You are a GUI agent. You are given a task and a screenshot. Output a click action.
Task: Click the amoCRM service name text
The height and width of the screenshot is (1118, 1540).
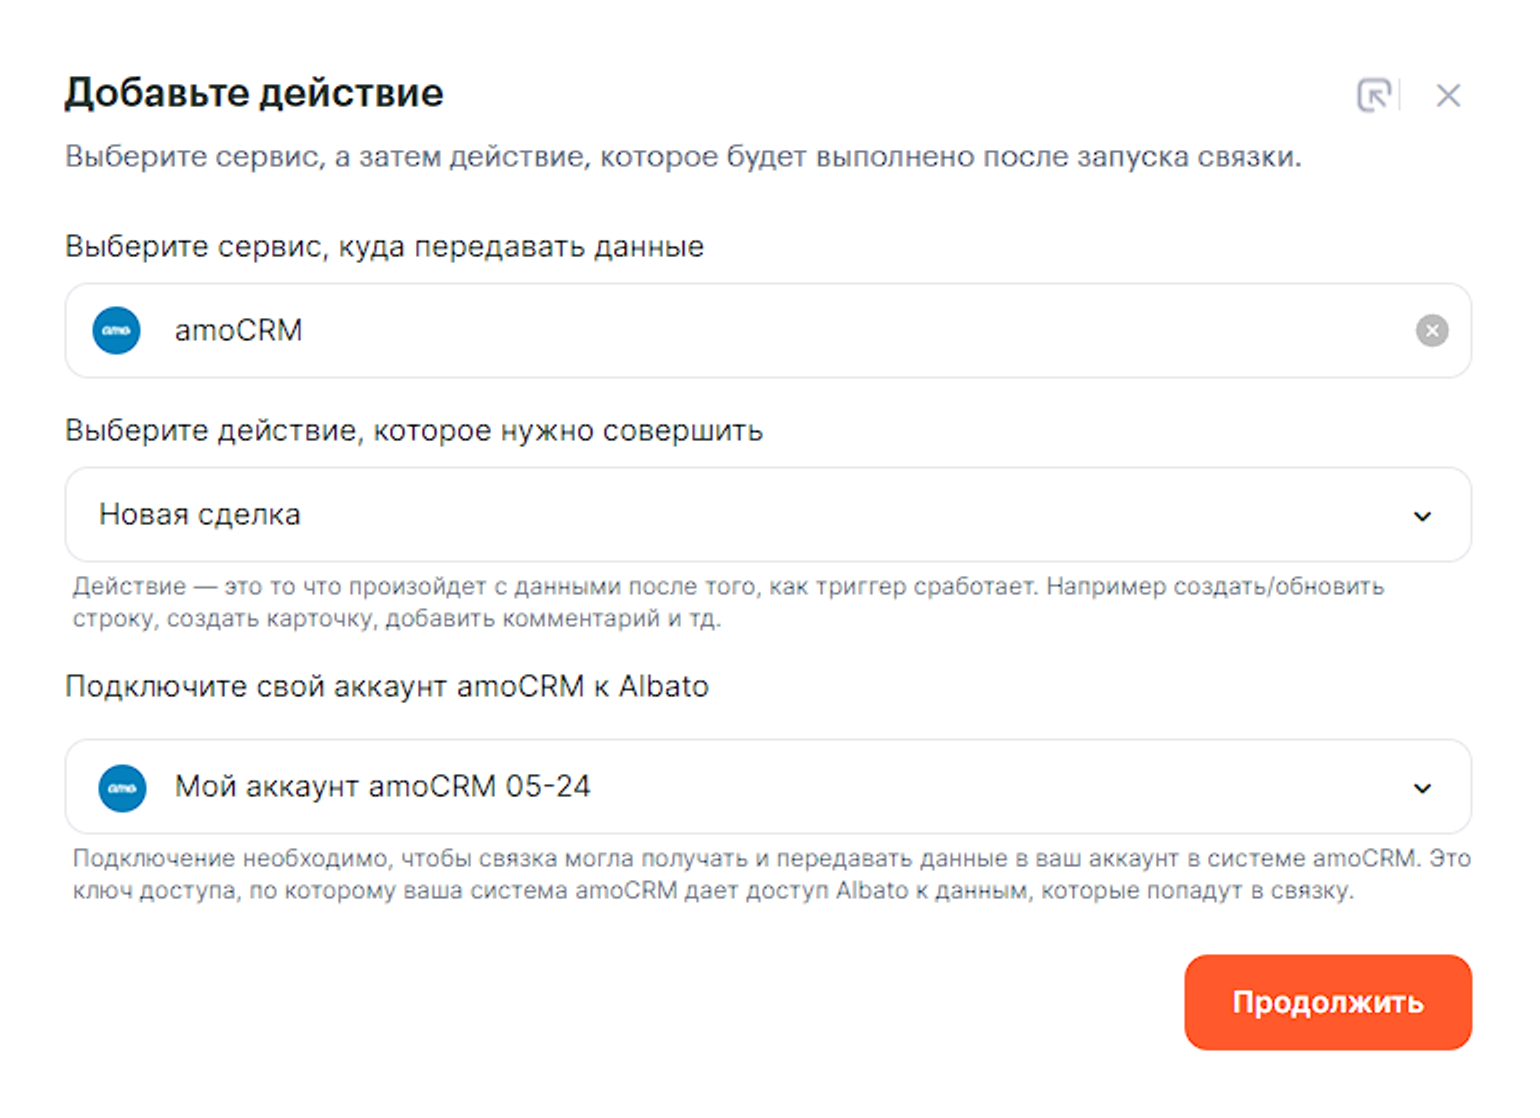tap(238, 331)
